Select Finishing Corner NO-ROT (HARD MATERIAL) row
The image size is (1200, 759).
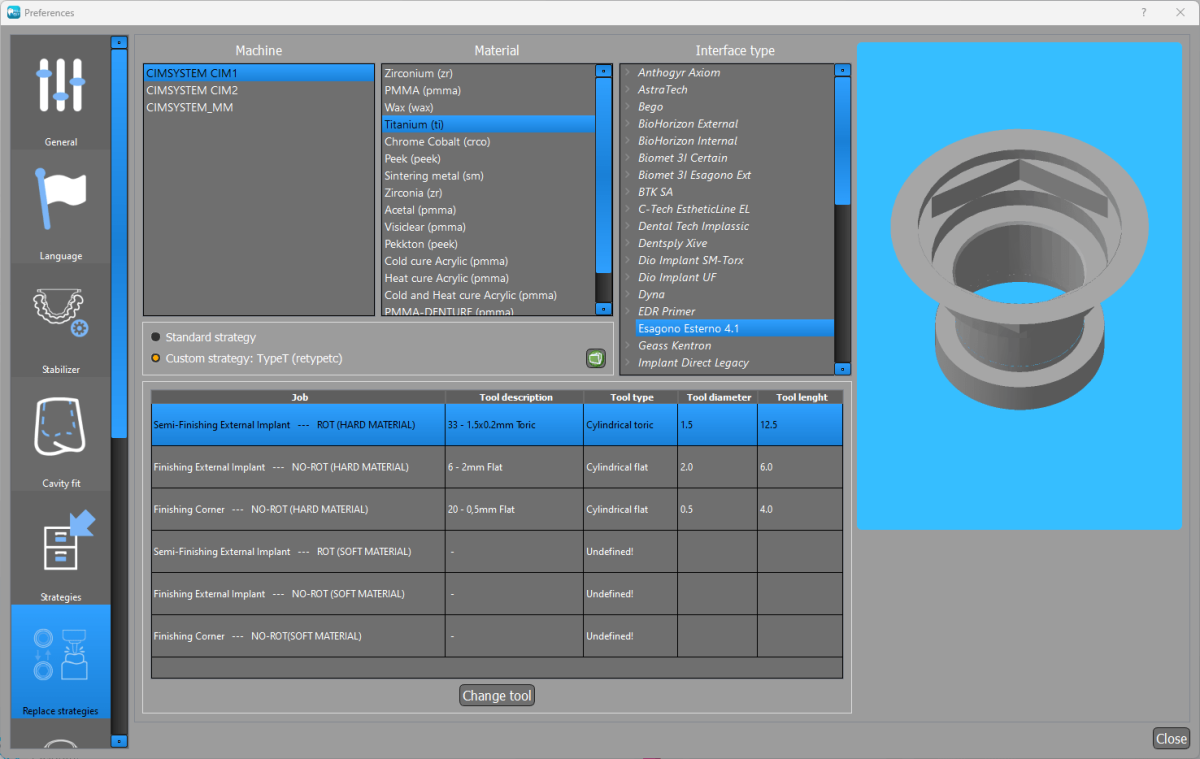point(497,509)
